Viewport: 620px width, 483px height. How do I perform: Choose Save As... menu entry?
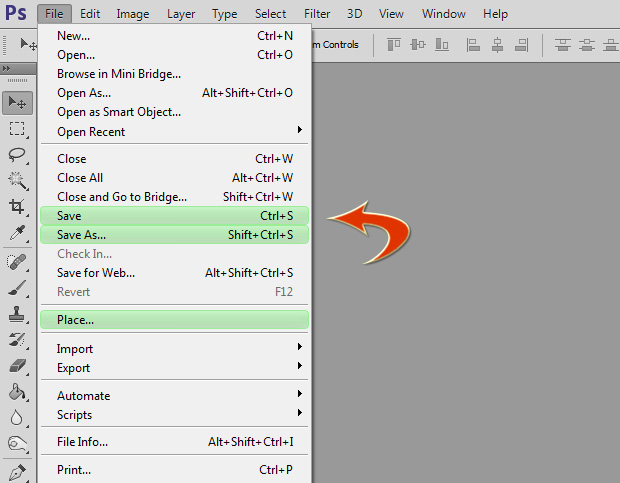pos(174,235)
